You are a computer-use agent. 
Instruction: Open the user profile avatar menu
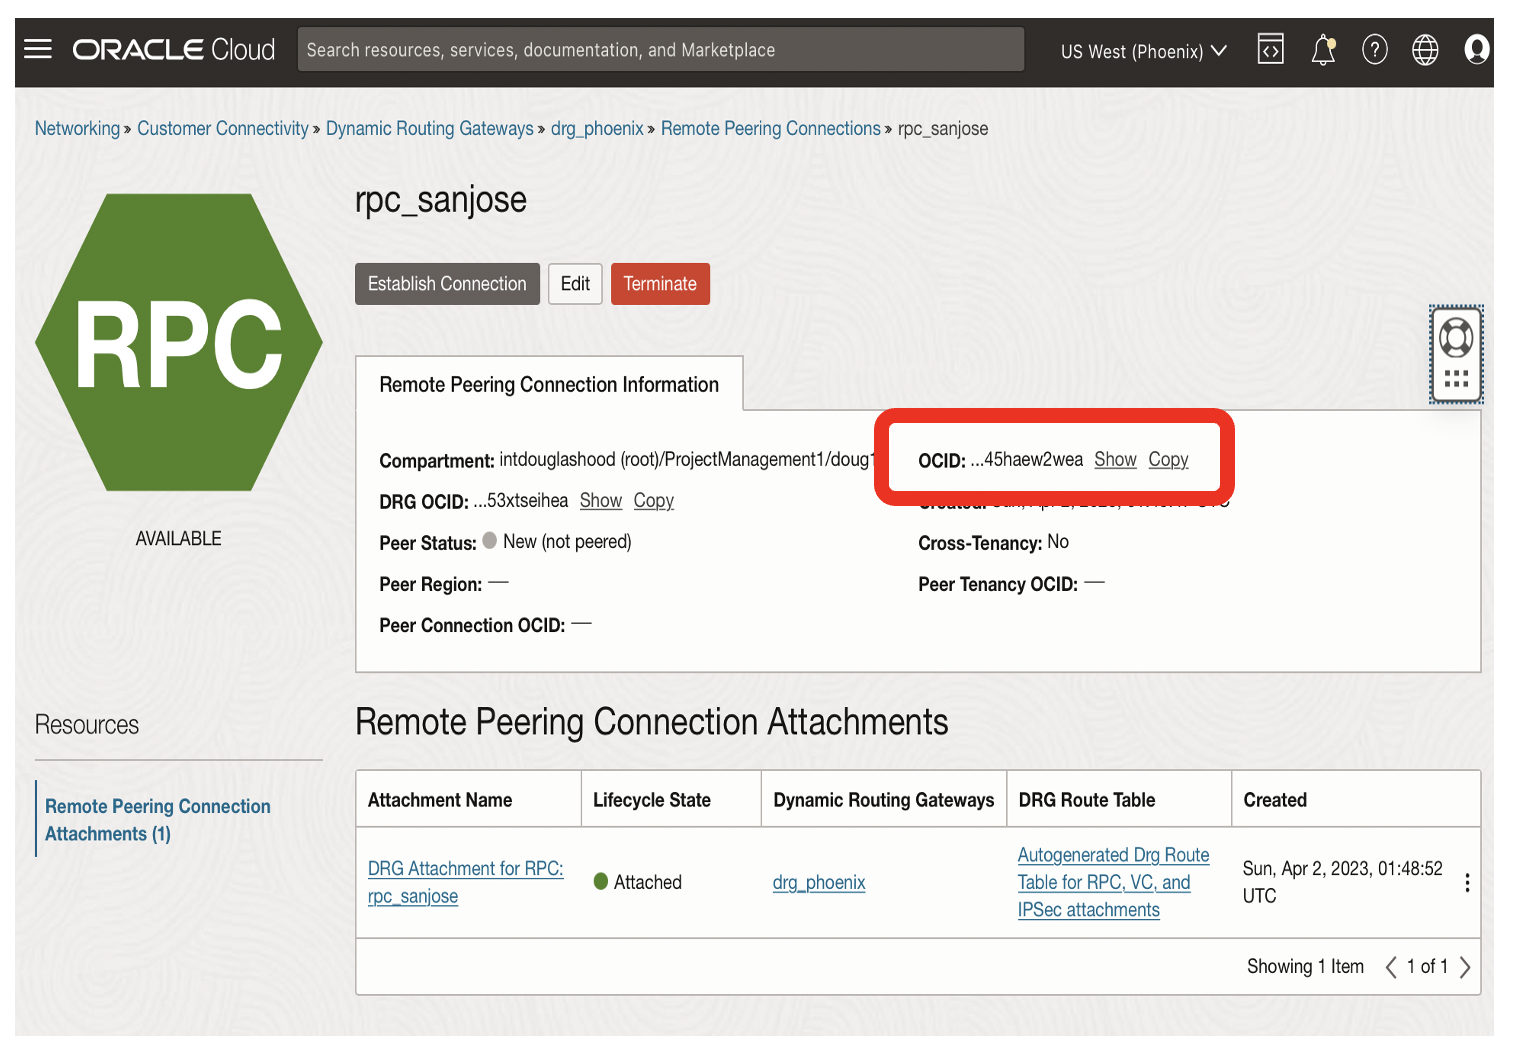click(1476, 49)
